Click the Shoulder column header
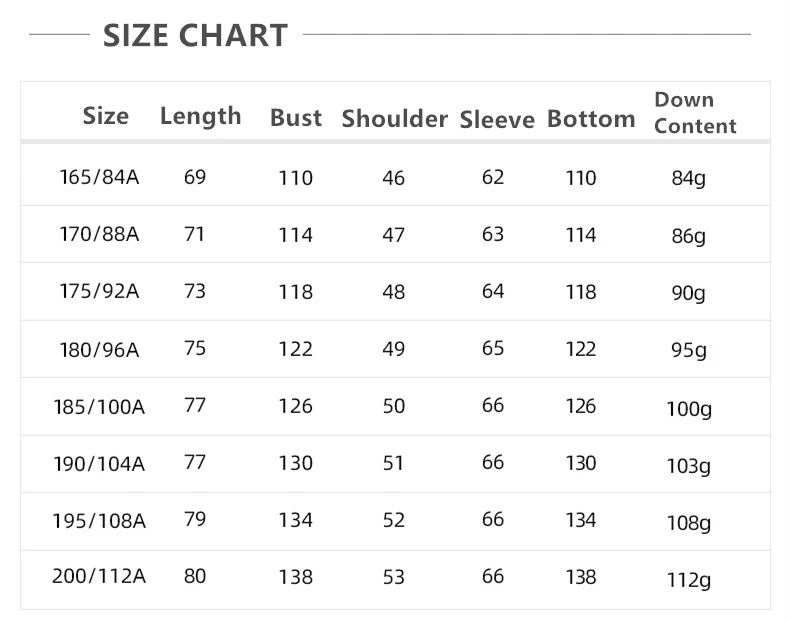790x621 pixels. coord(394,119)
